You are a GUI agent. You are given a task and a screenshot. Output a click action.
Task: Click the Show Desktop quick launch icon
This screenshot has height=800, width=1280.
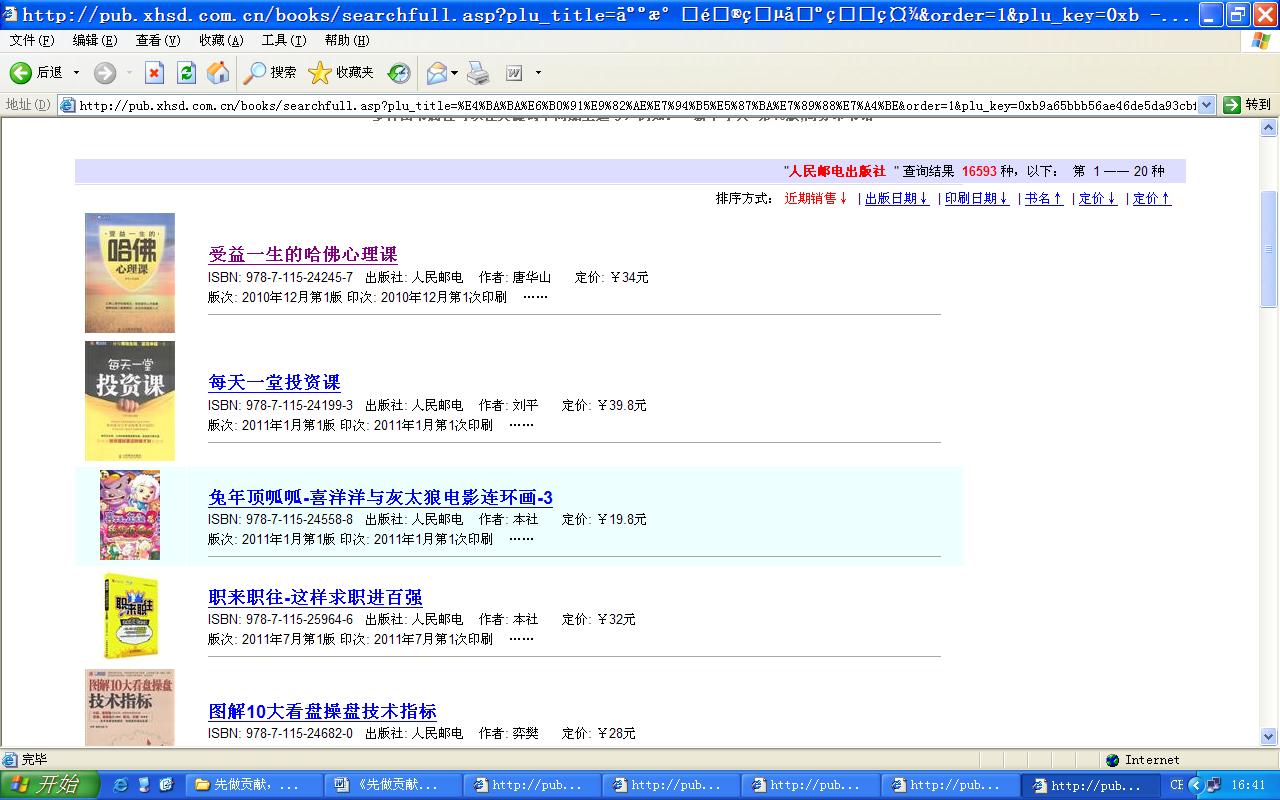(143, 785)
